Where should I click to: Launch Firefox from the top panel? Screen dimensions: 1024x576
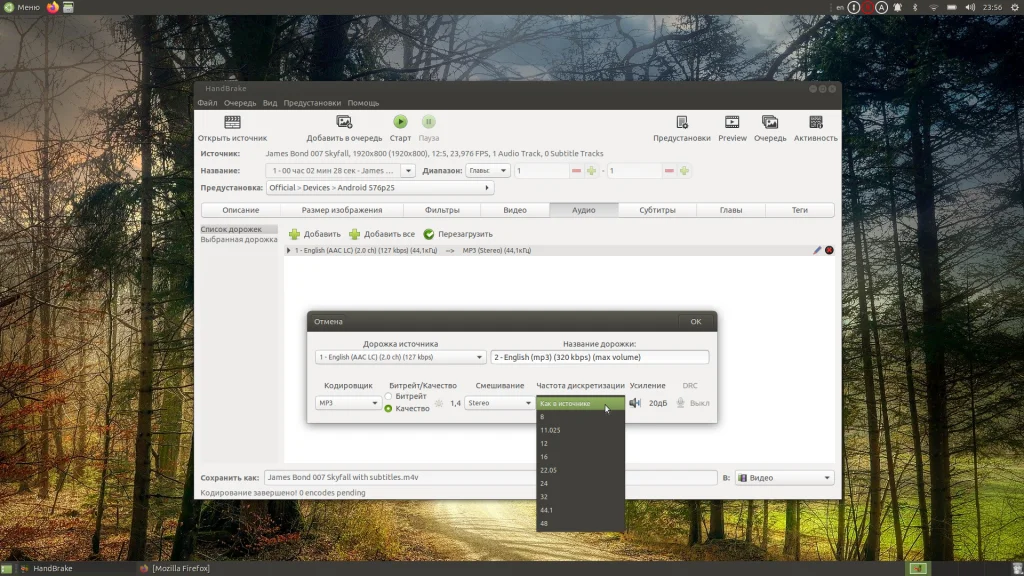pos(53,7)
